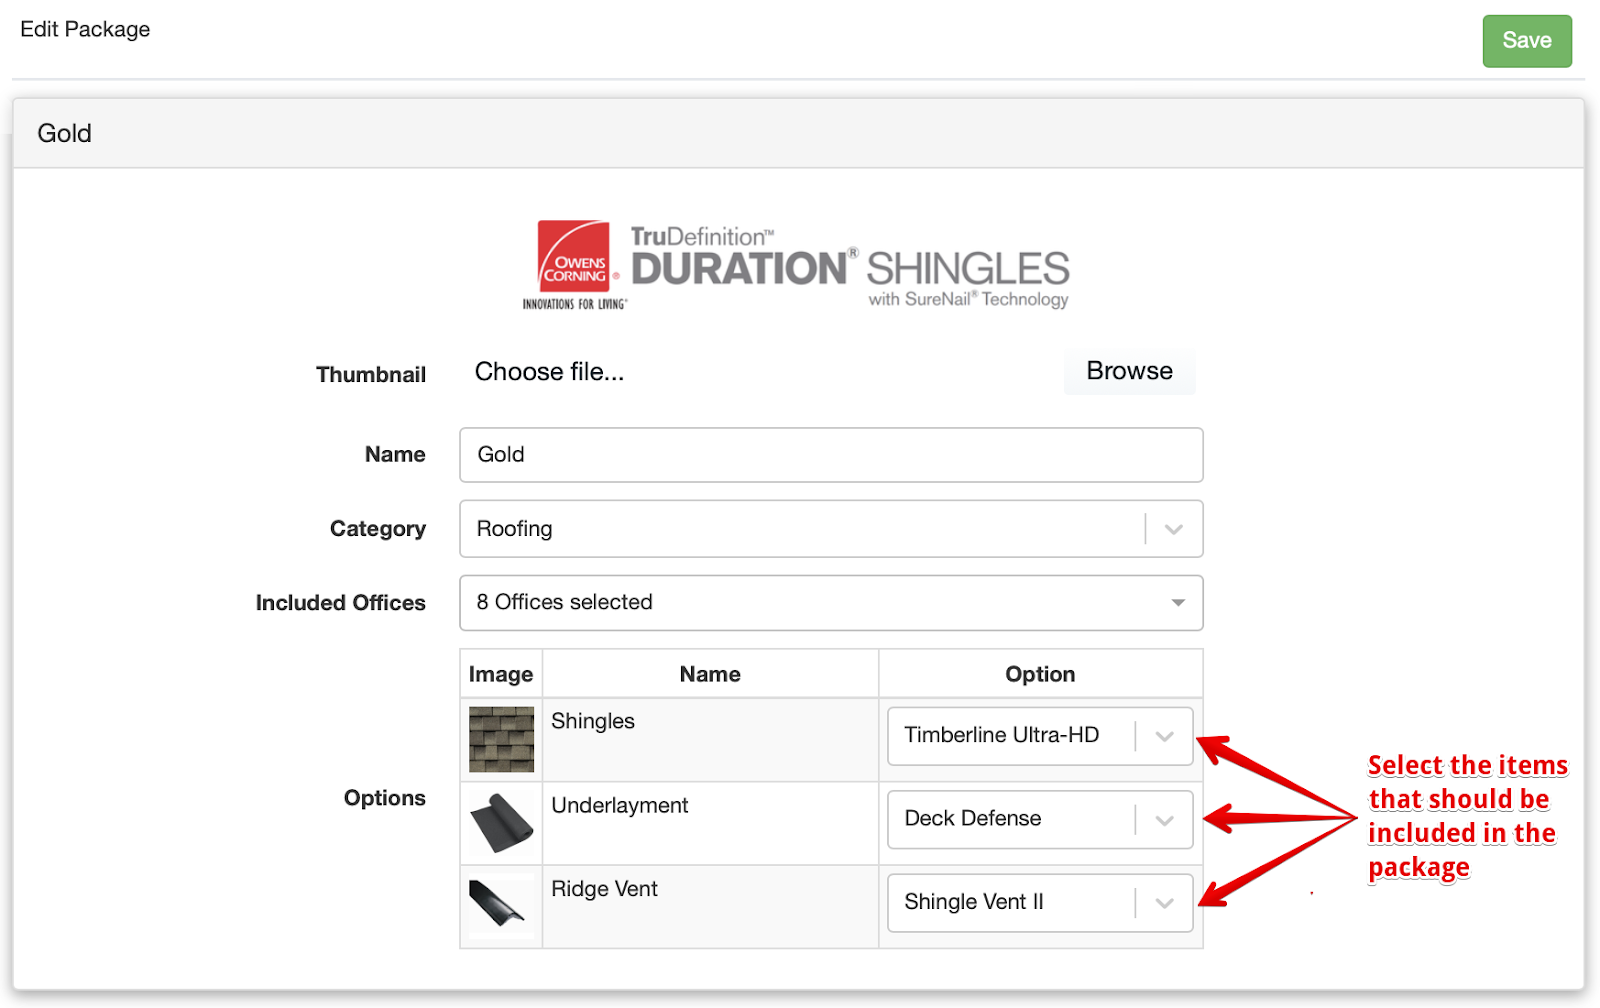
Task: Click the Owens Corning Duration Shingles logo
Action: 796,266
